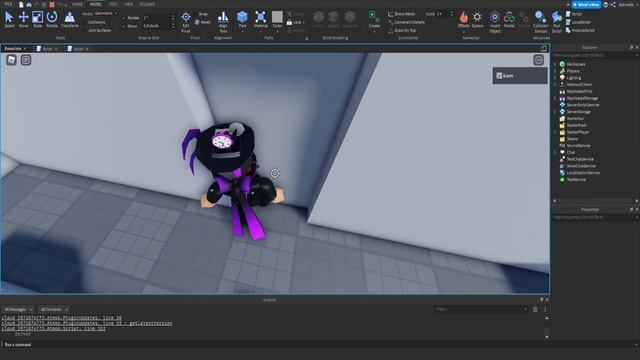Clear the Output window with trash icon

(x=535, y=309)
